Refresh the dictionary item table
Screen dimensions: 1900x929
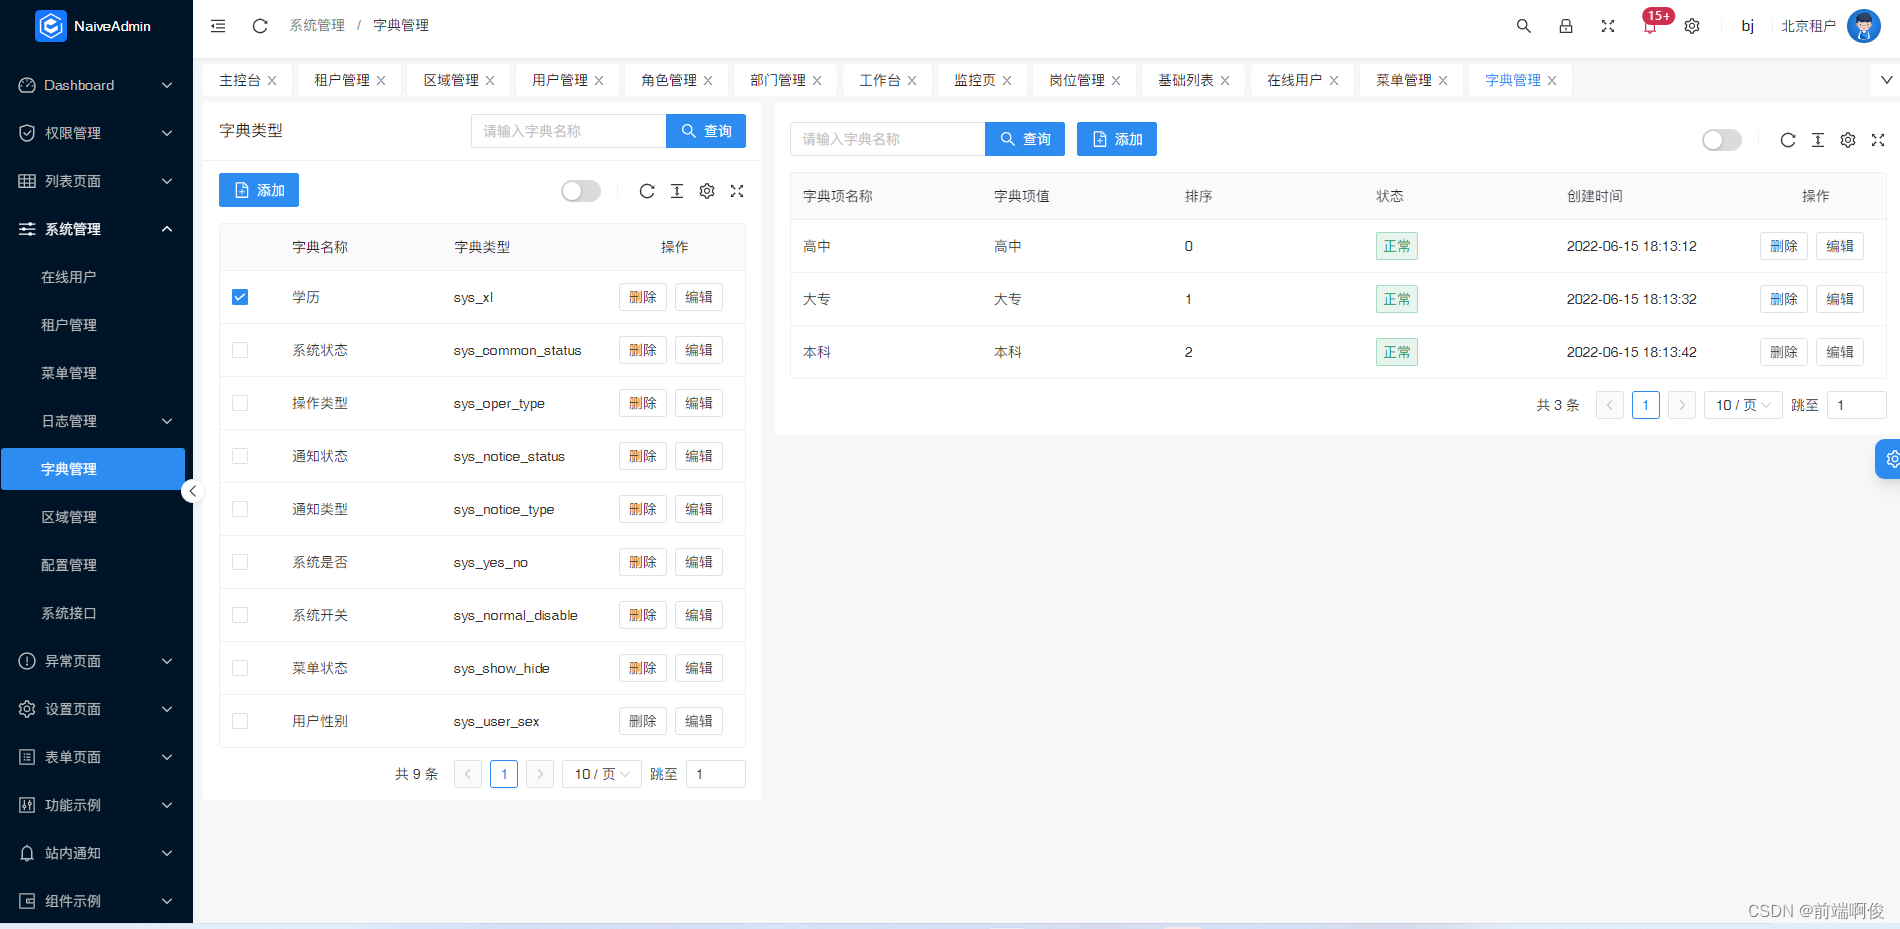pyautogui.click(x=1788, y=140)
